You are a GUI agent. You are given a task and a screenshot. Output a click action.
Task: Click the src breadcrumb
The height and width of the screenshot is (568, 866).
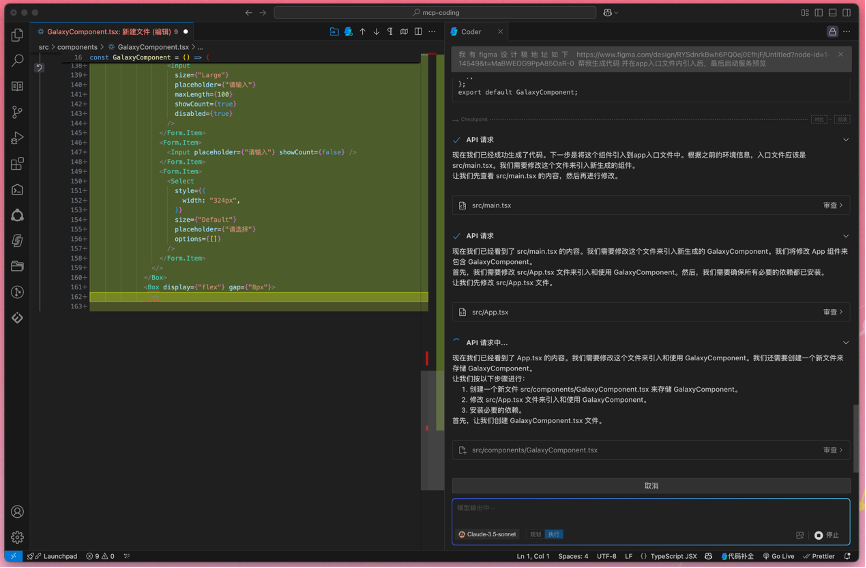44,47
